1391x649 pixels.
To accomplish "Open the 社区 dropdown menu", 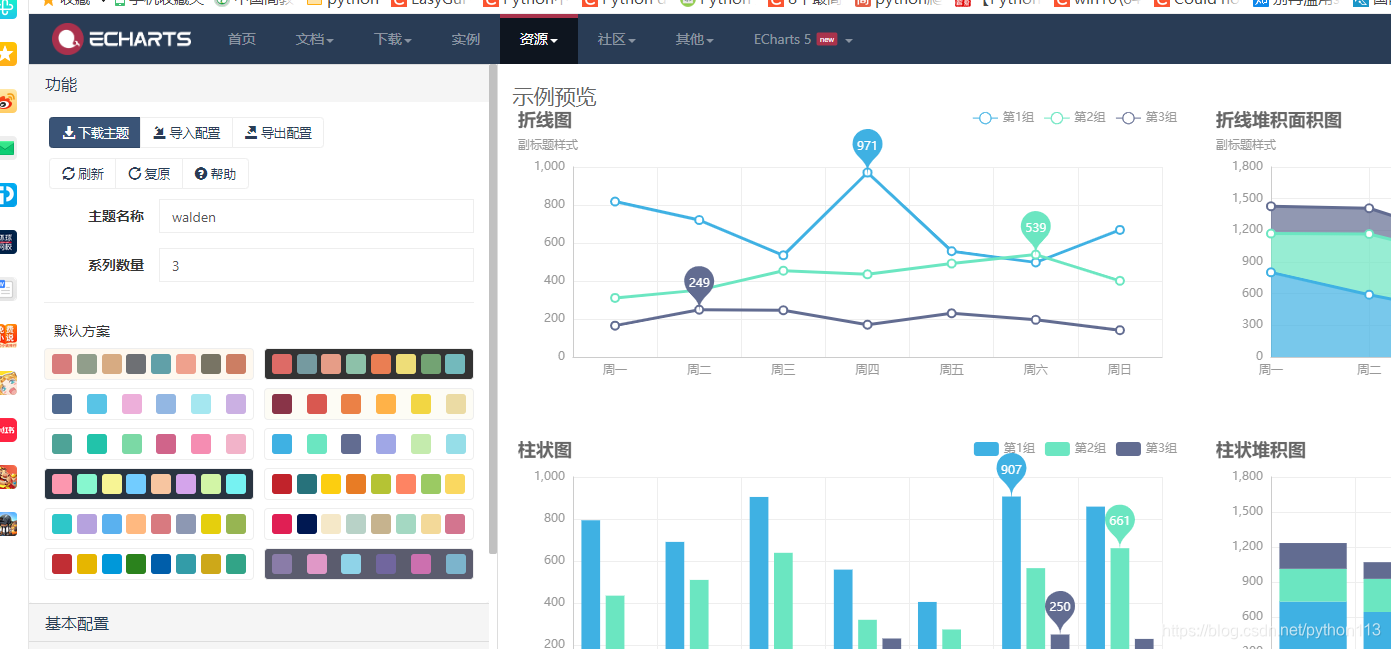I will pos(617,39).
